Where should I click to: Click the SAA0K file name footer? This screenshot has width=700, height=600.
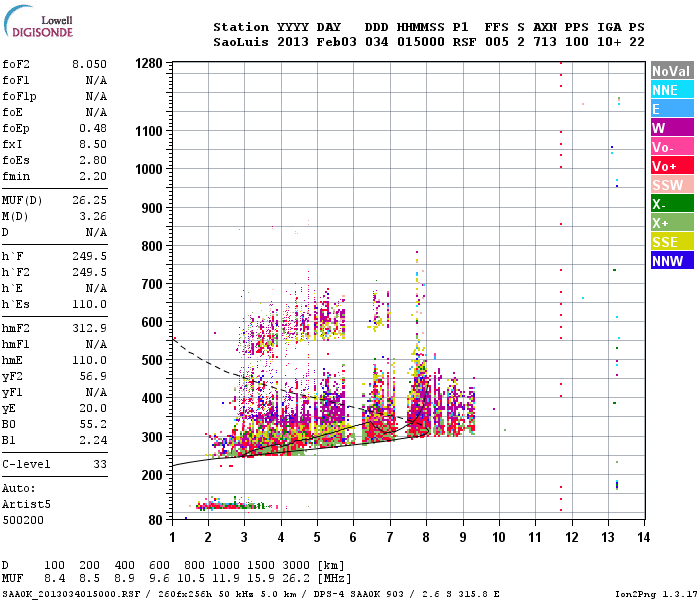pos(71,595)
